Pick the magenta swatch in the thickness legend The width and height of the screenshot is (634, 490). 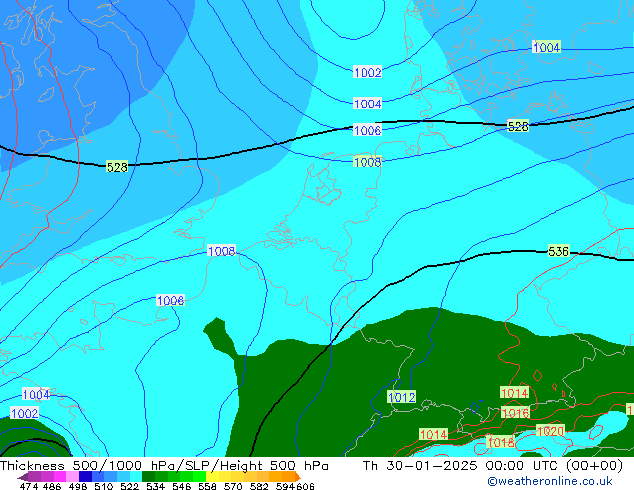60,477
